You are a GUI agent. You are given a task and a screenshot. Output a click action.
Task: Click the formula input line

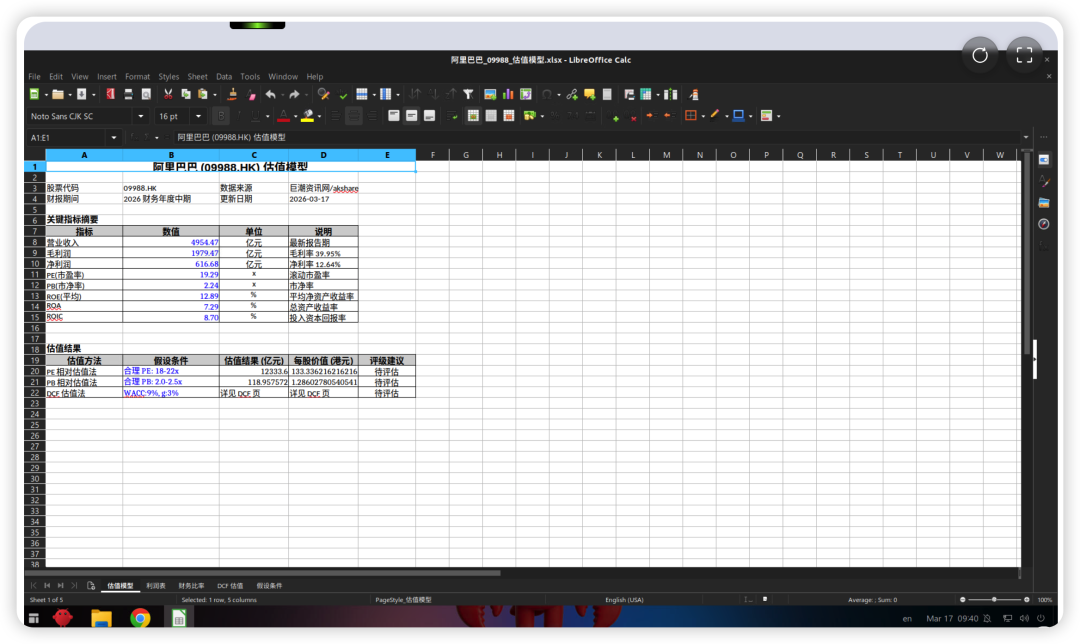pyautogui.click(x=596, y=137)
